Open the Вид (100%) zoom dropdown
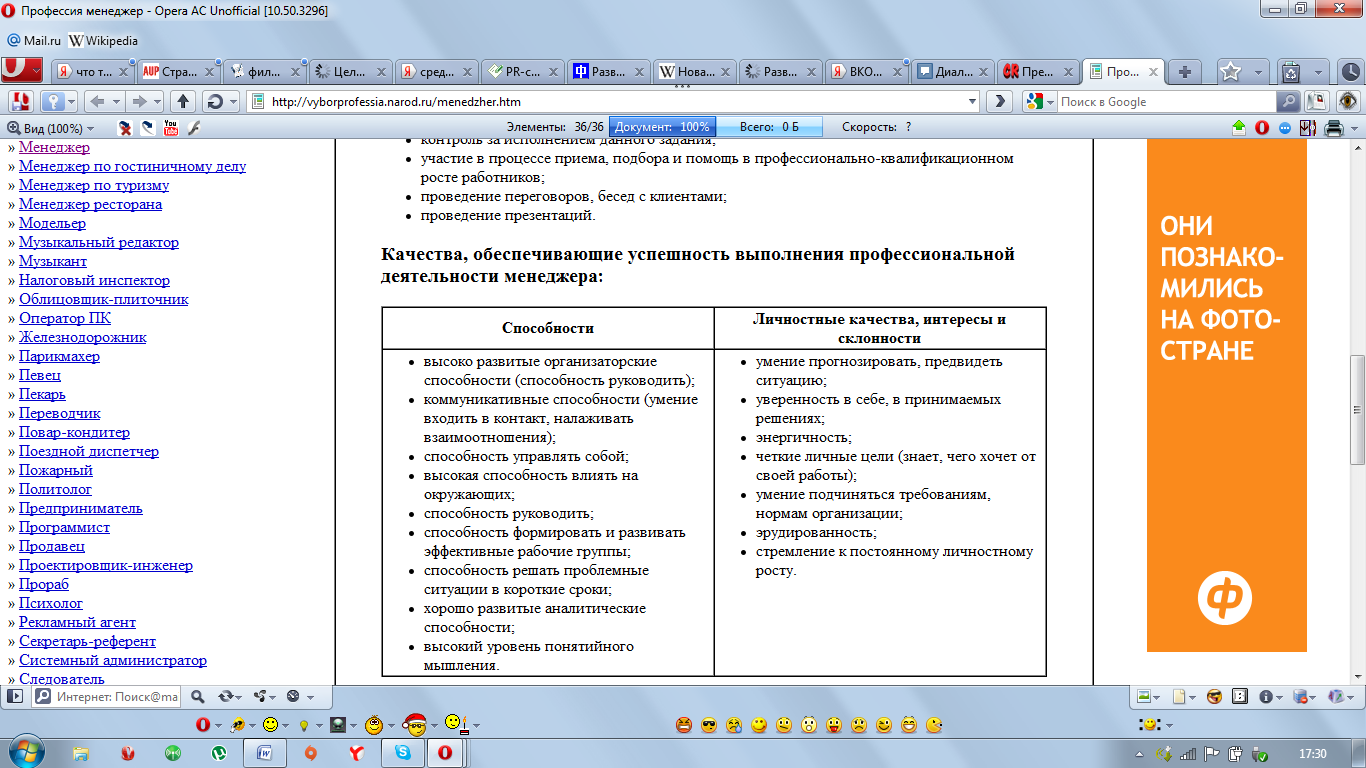The image size is (1366, 768). click(50, 128)
